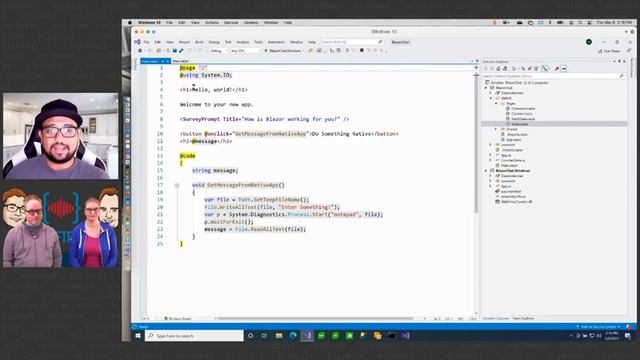Open the Build menu
Viewport: 640px width, 360px height.
[x=199, y=42]
